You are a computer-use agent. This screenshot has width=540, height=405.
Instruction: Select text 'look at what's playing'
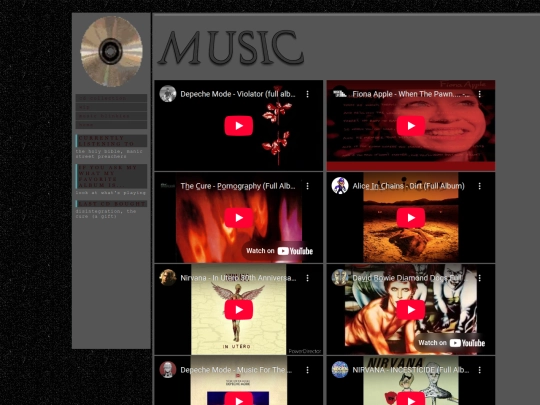coord(111,193)
